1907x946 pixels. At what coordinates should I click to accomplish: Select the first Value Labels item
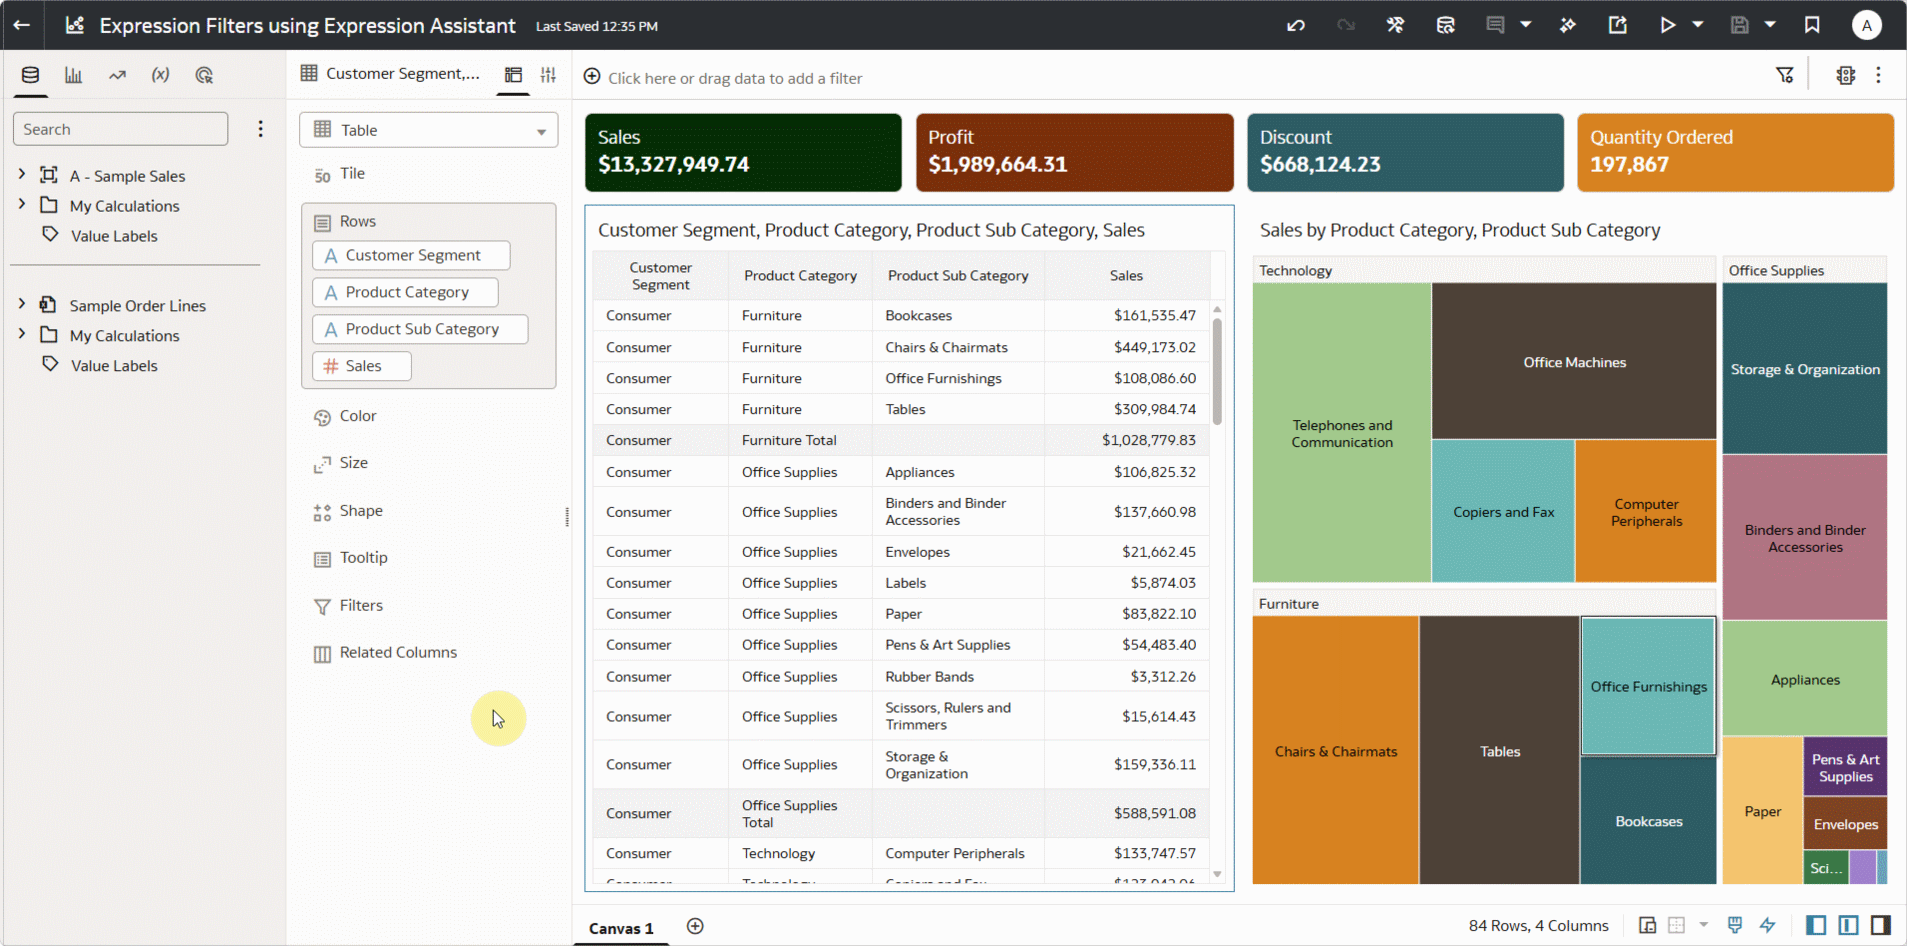114,236
